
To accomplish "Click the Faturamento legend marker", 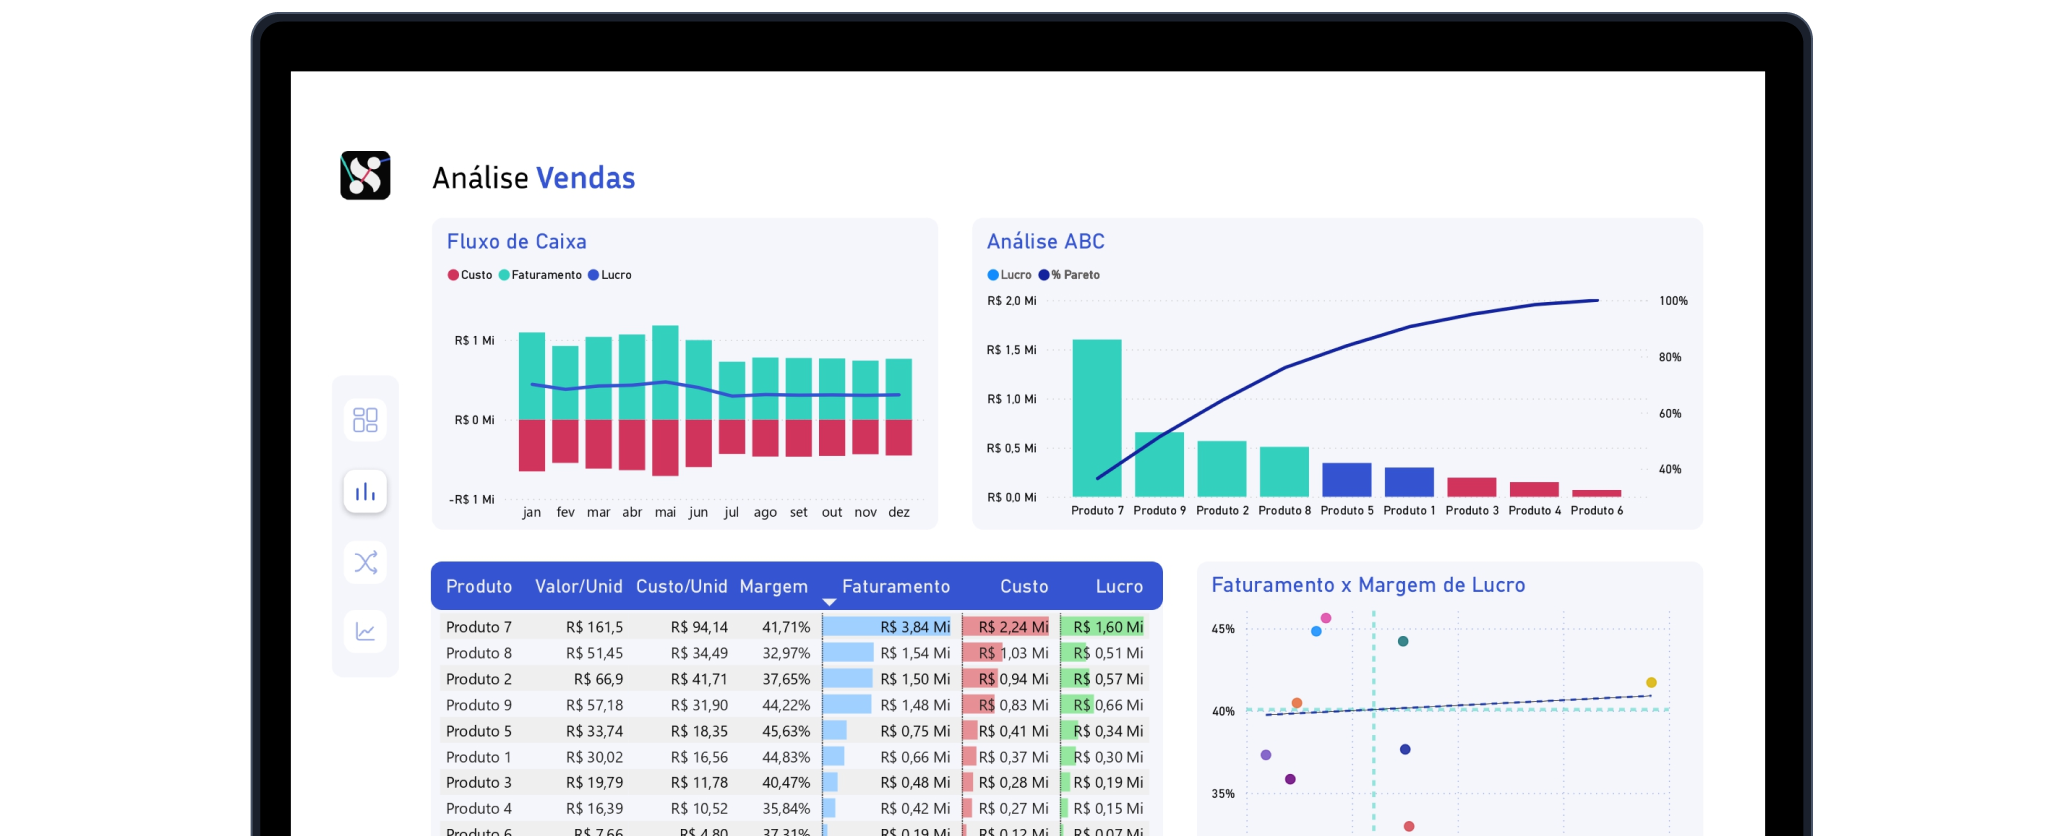I will [504, 275].
